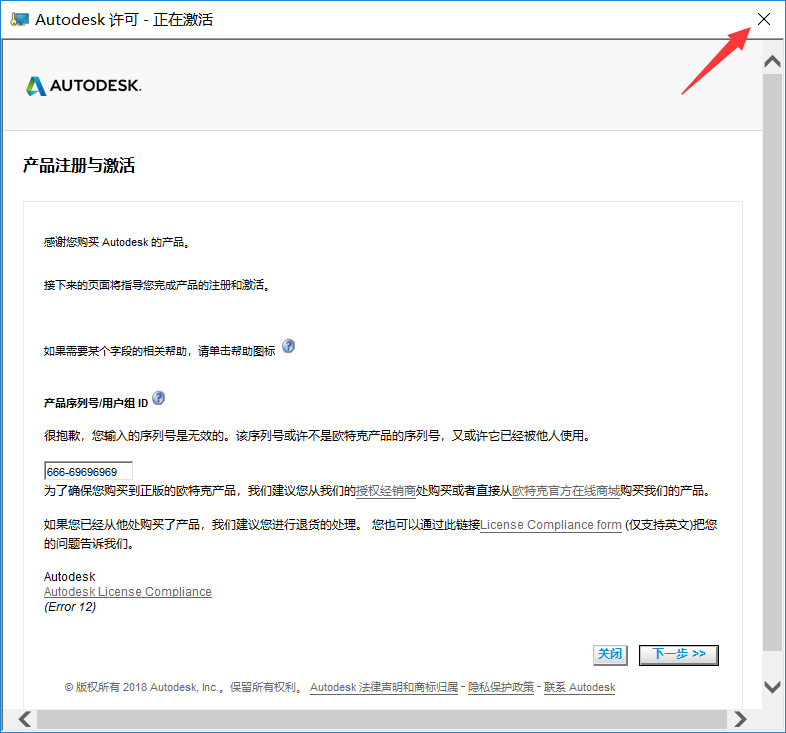
Task: Open the 欧特克官方在线商城 link
Action: (x=565, y=491)
